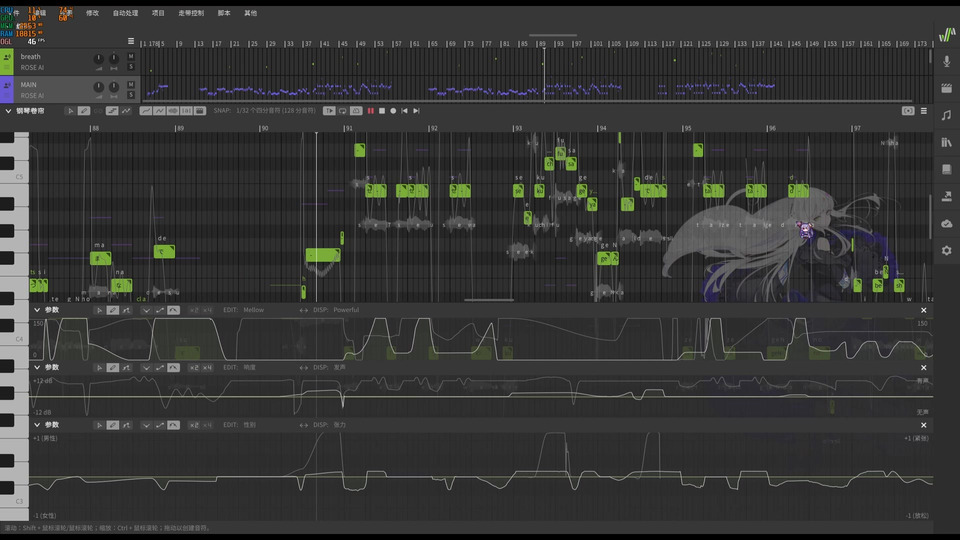Screen dimensions: 960x540
Task: Mute the breath track
Action: click(131, 56)
